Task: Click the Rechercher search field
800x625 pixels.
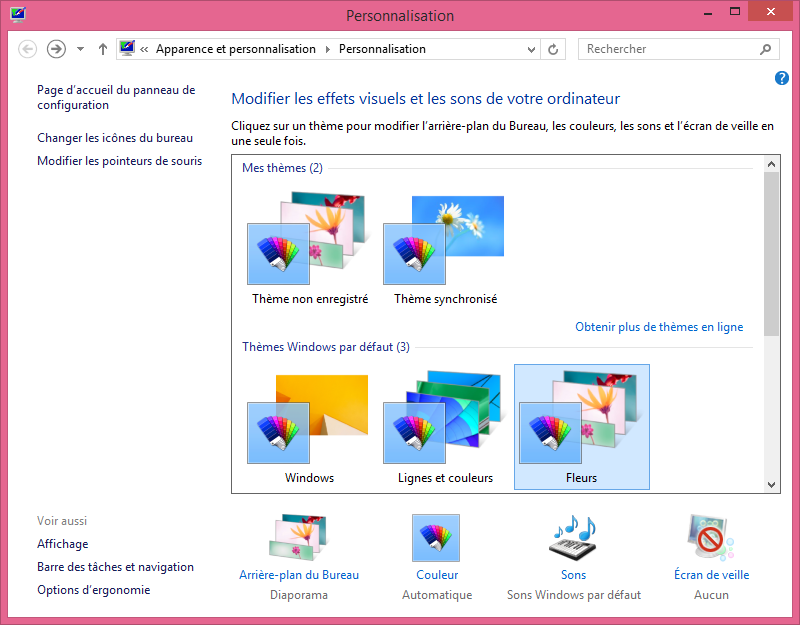Action: click(679, 49)
